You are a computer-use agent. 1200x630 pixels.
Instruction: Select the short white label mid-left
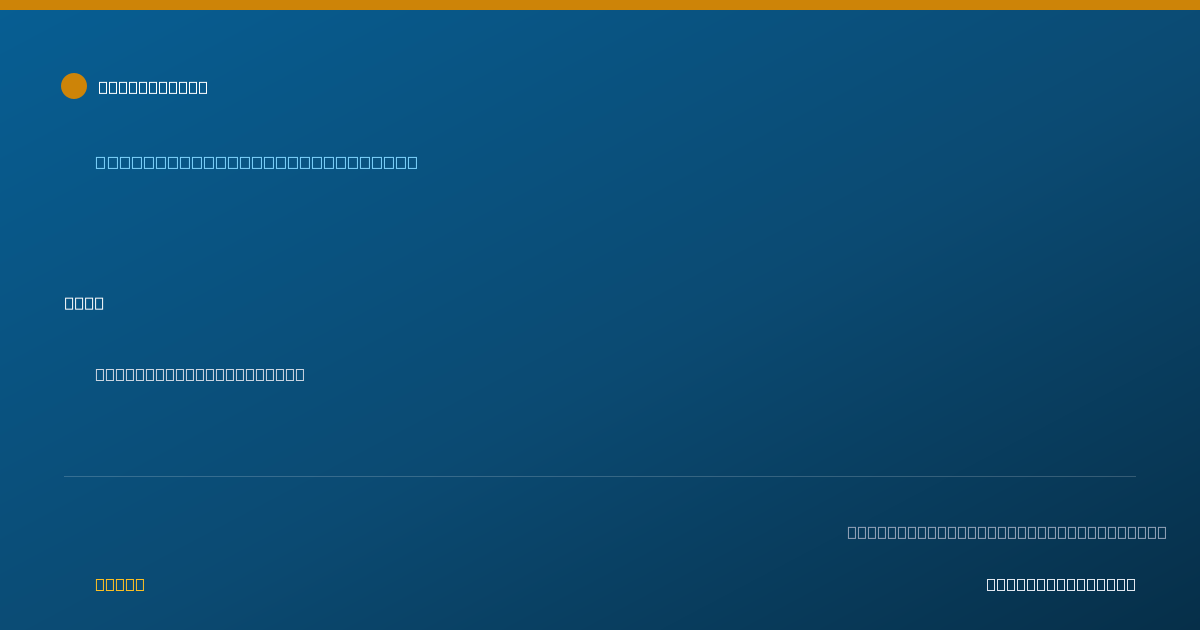point(84,303)
